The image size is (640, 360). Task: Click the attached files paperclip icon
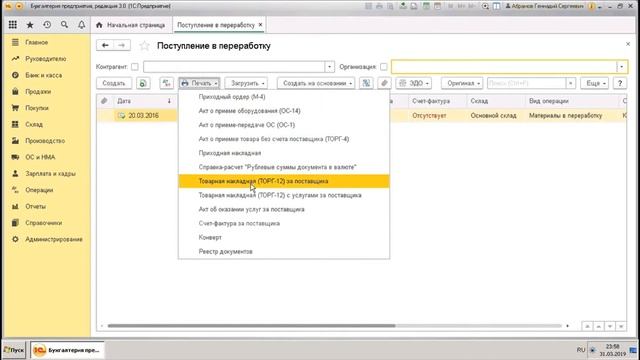384,83
